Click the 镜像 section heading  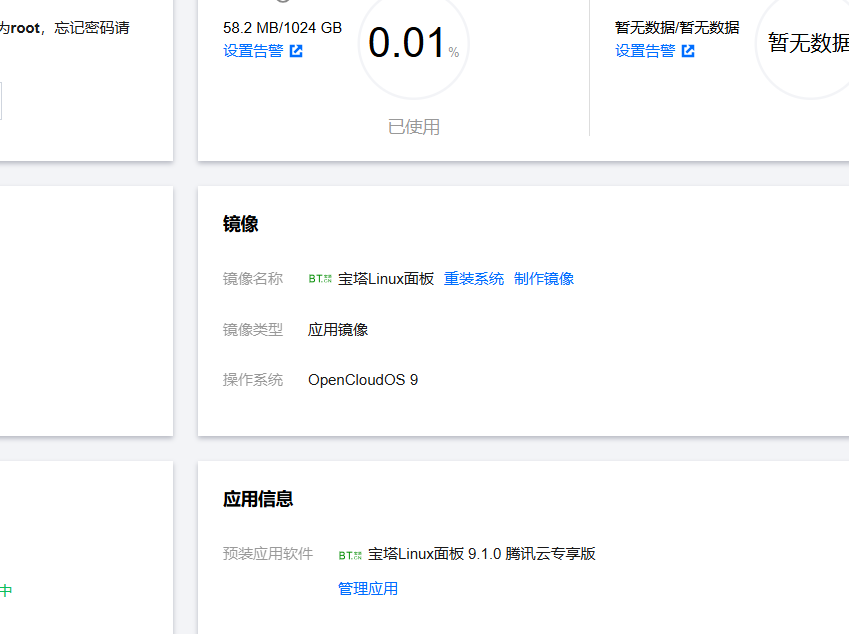point(241,224)
